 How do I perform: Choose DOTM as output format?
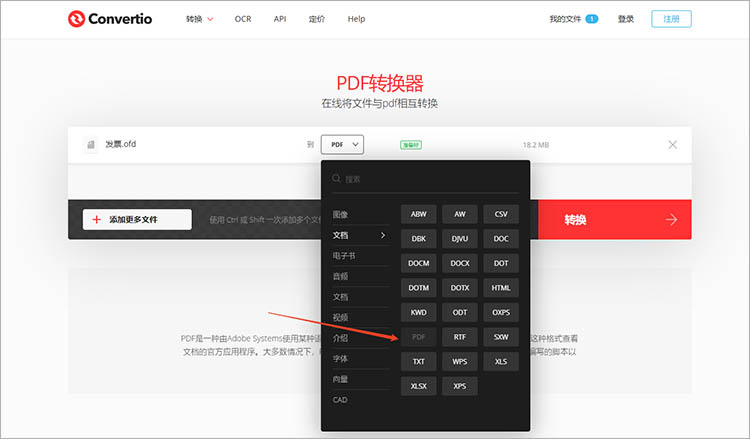tap(419, 288)
